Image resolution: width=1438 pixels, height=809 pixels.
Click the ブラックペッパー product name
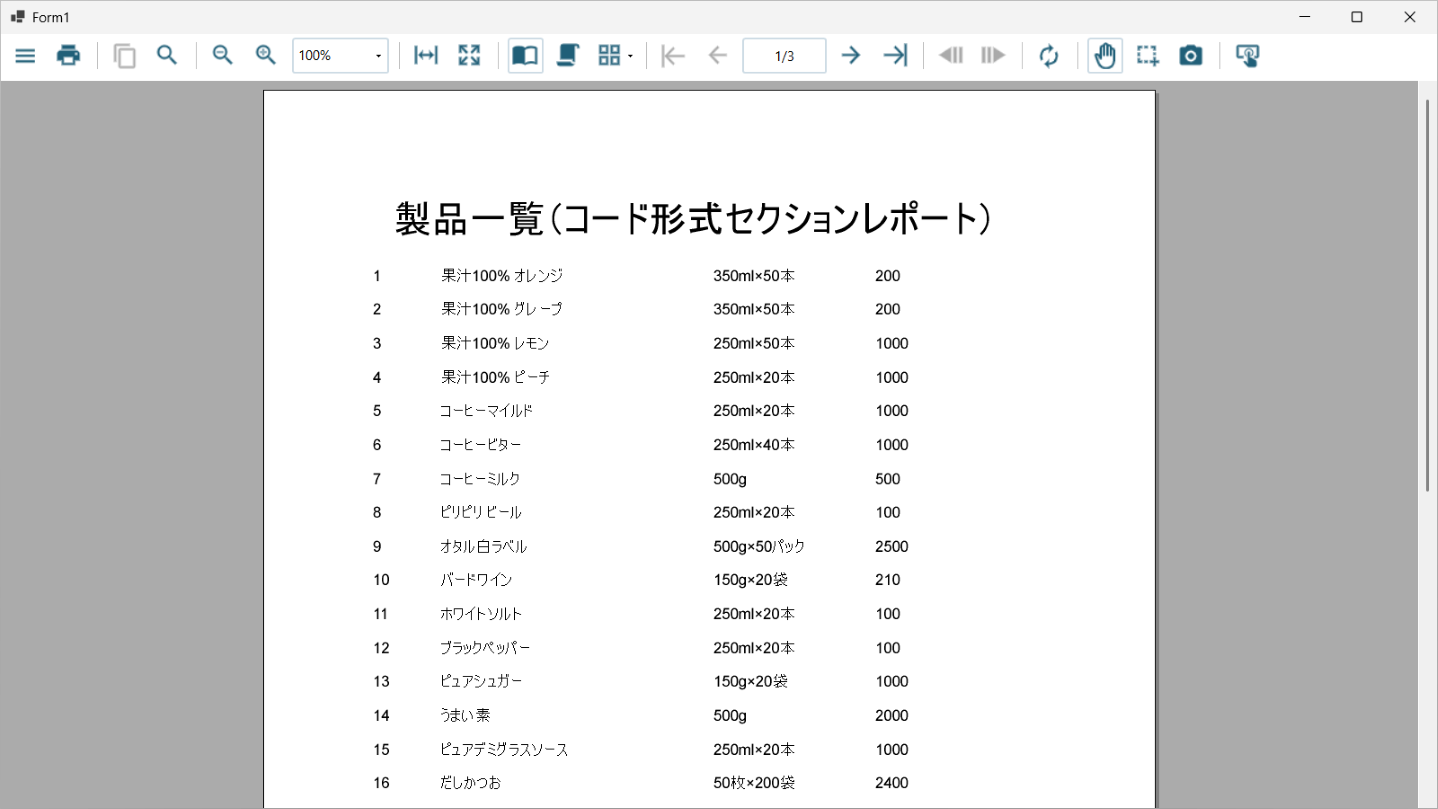(x=485, y=648)
